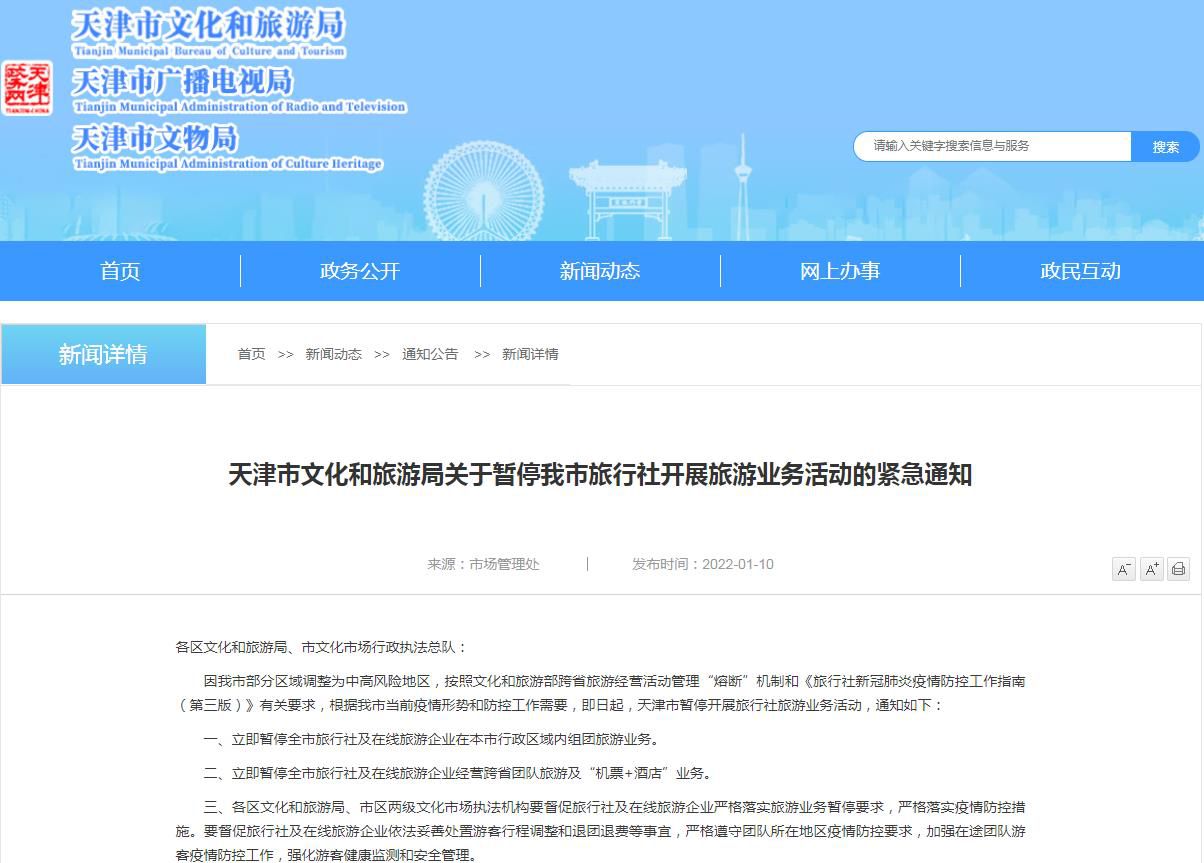This screenshot has height=863, width=1204.
Task: Click the 新闻详情 page heading label
Action: tap(104, 354)
